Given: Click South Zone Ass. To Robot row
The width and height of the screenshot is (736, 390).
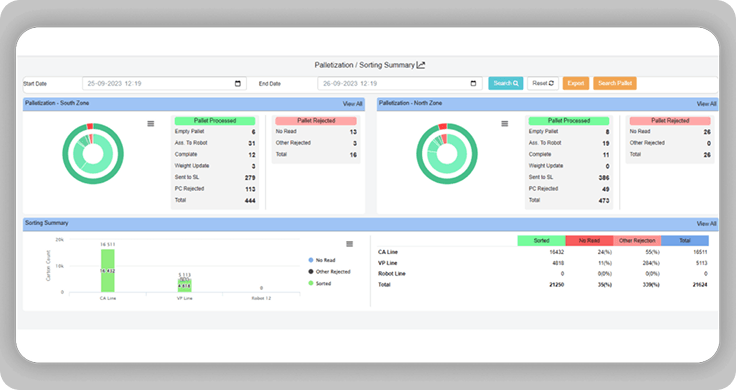Looking at the screenshot, I should coord(215,143).
